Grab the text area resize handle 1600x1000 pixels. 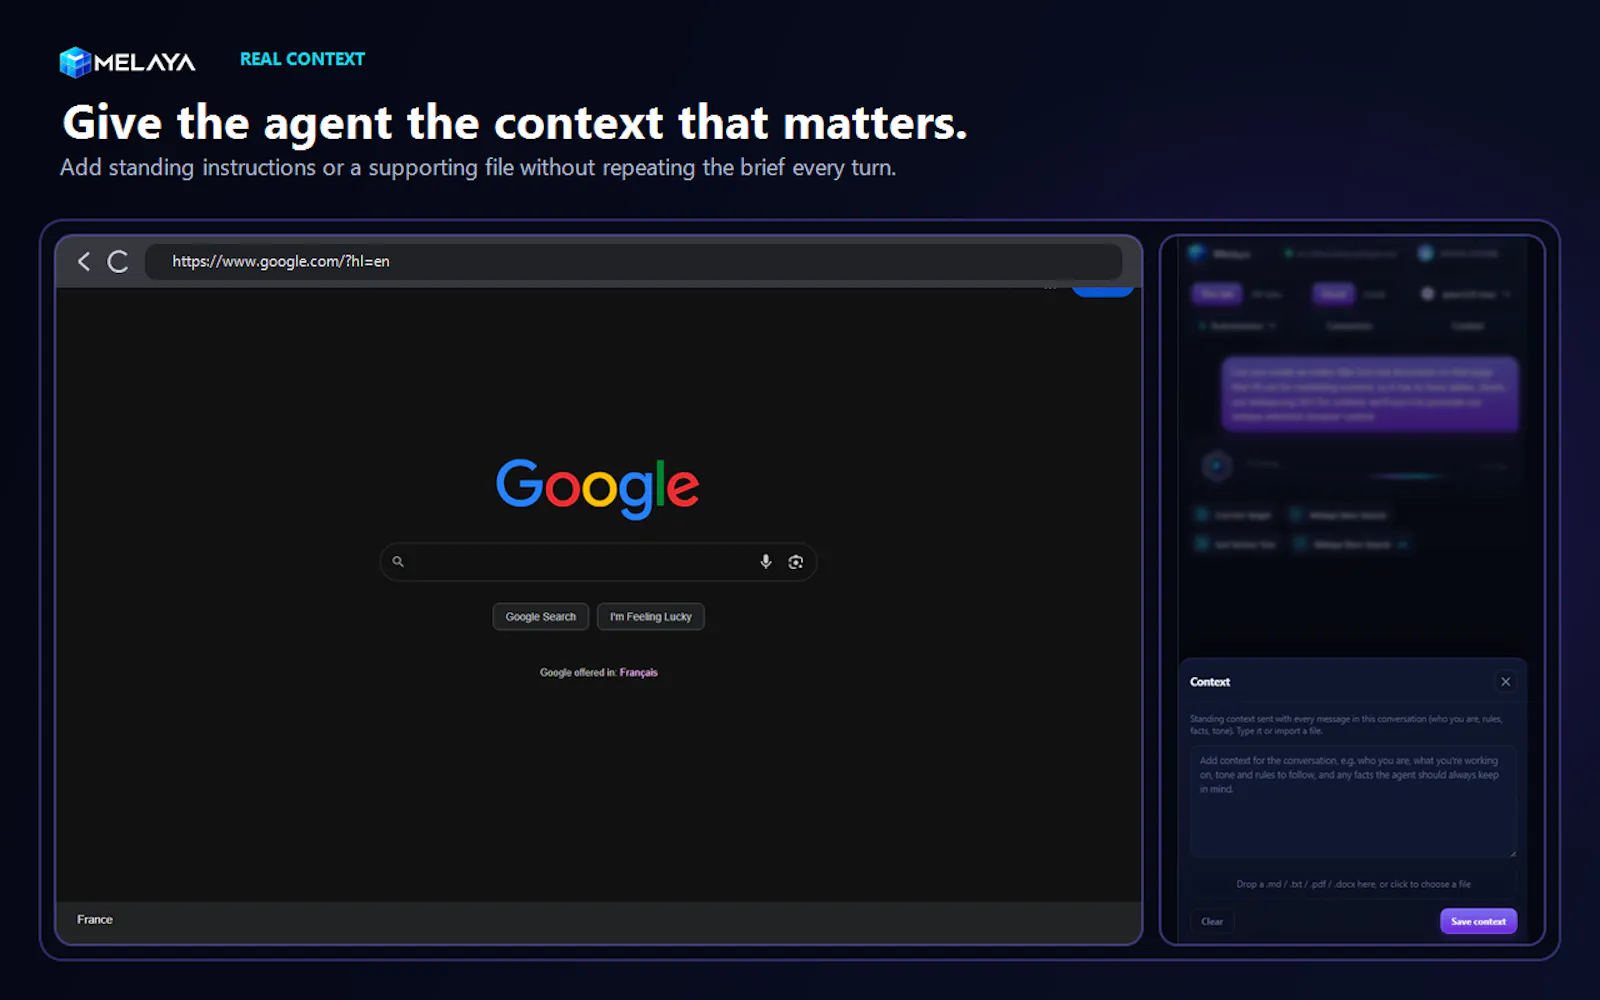[x=1512, y=853]
